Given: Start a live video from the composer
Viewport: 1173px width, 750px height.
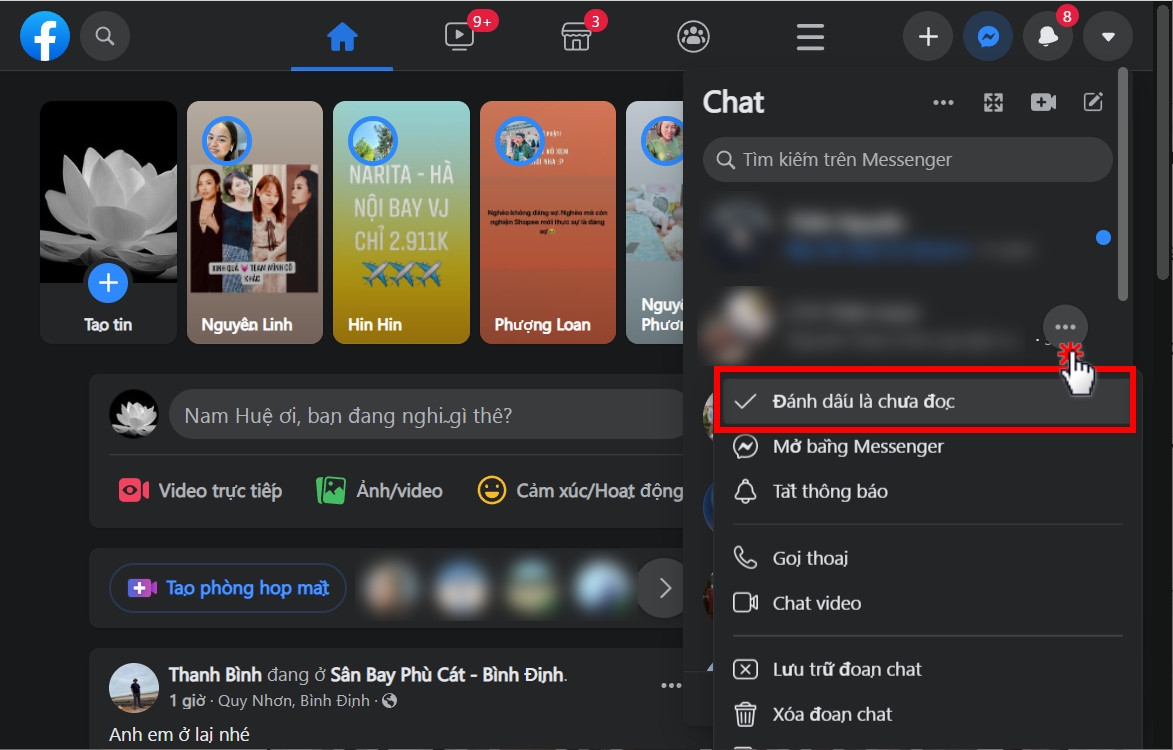Looking at the screenshot, I should [199, 490].
